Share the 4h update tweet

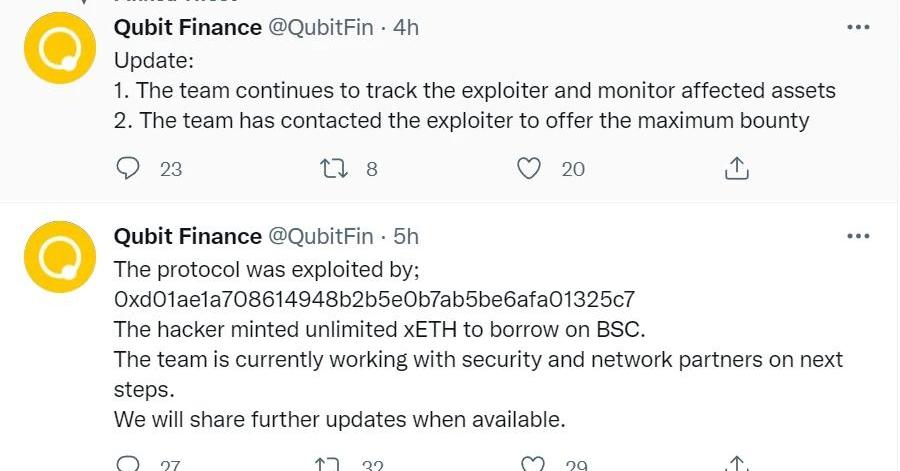(736, 169)
